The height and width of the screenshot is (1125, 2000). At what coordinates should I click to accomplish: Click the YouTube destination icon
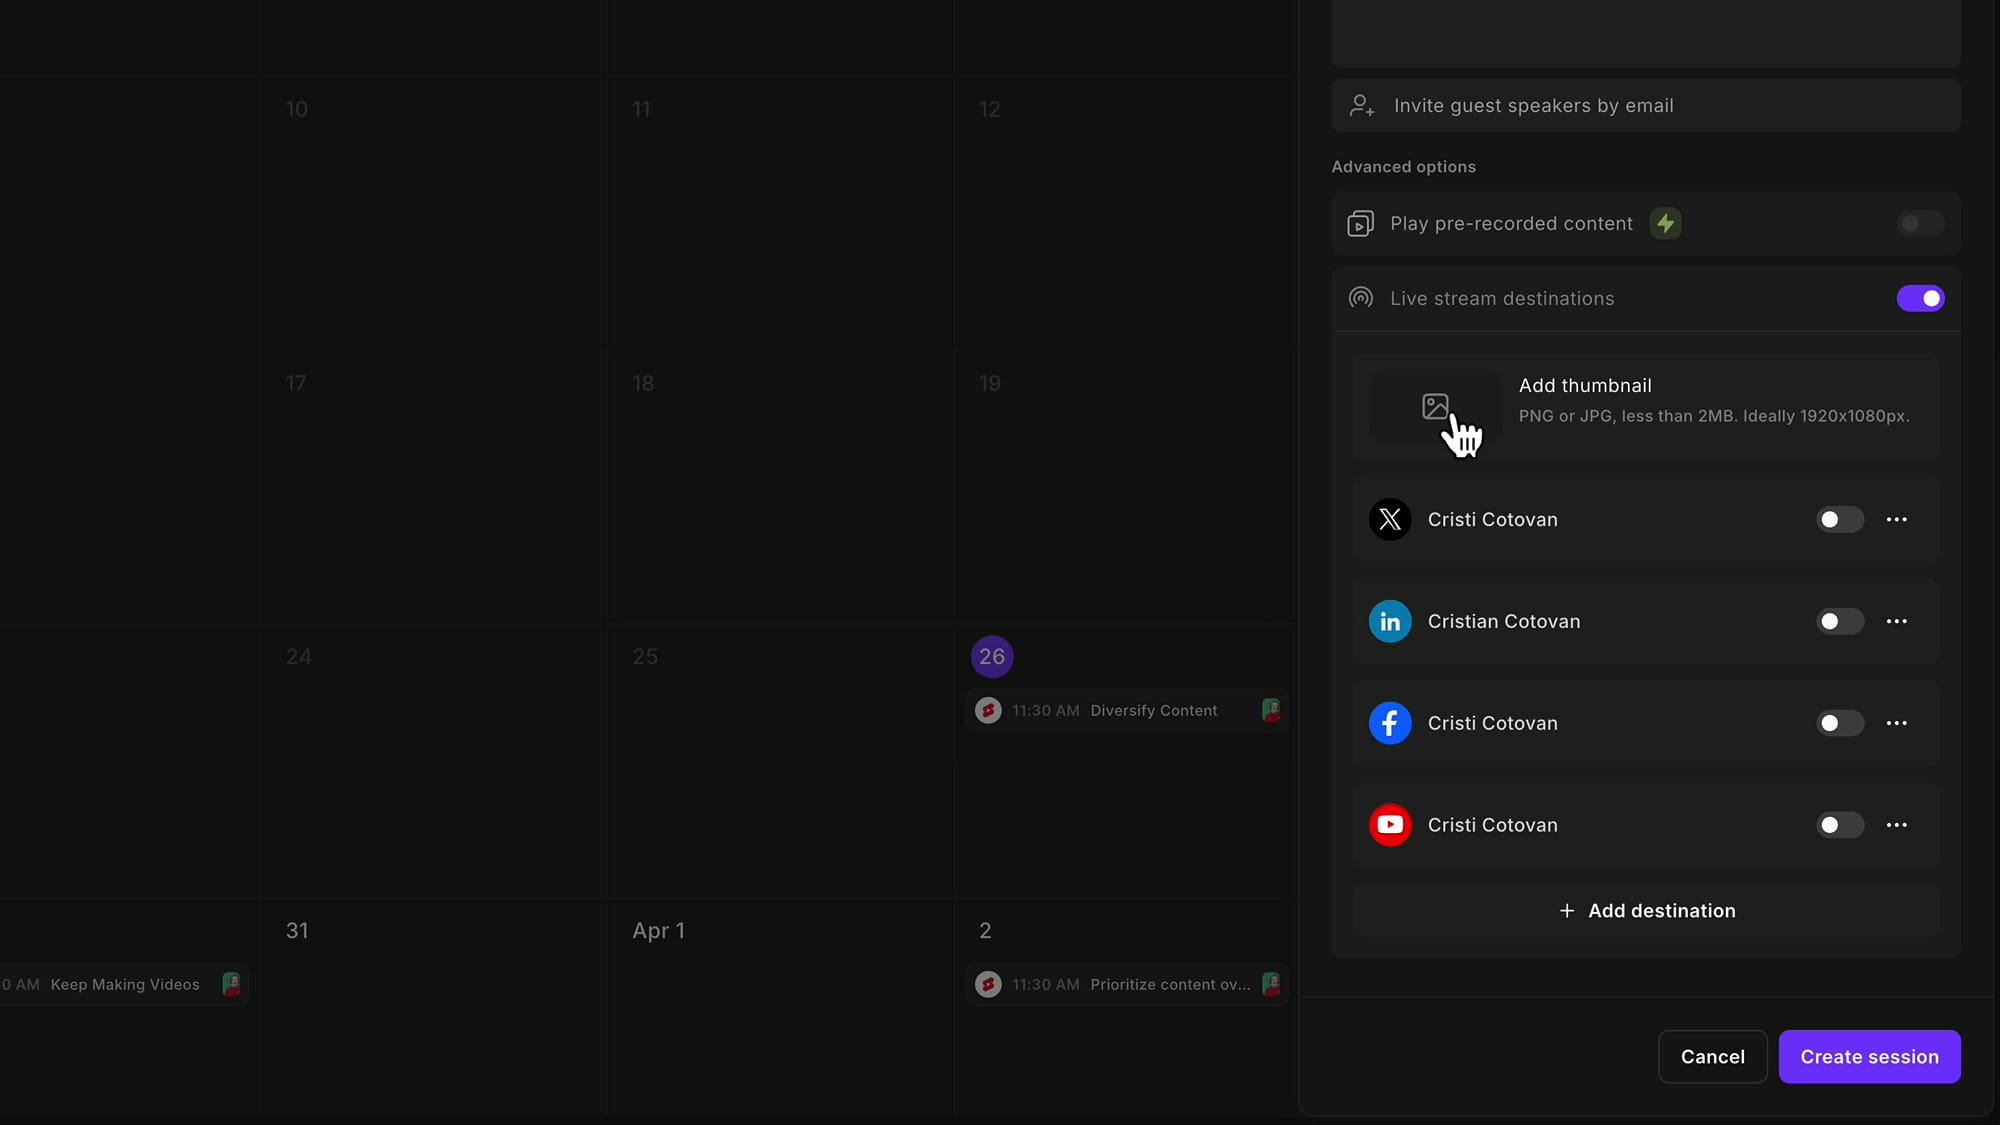coord(1389,825)
